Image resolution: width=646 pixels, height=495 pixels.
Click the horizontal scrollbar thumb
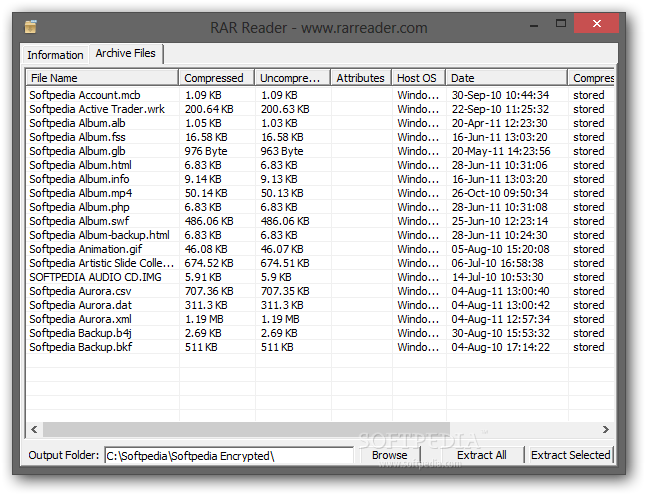[x=246, y=429]
